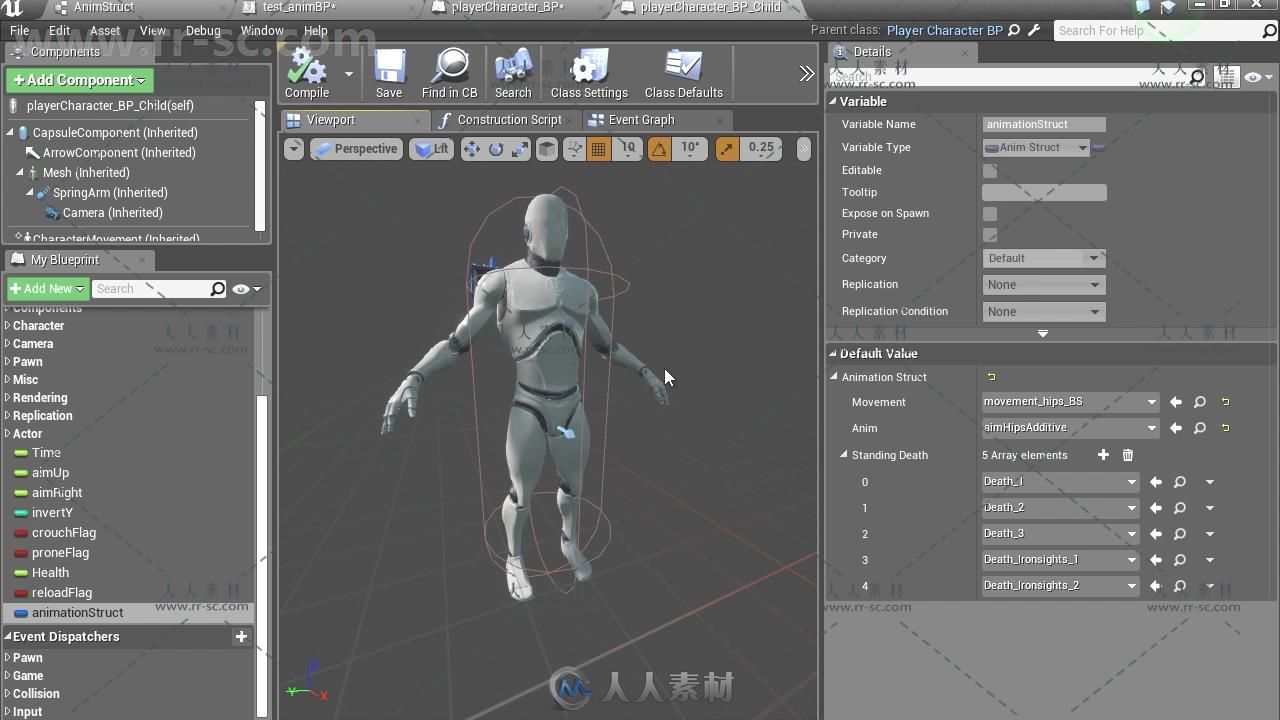Open Replication Condition dropdown
Screen dimensions: 1280x720
click(1043, 312)
